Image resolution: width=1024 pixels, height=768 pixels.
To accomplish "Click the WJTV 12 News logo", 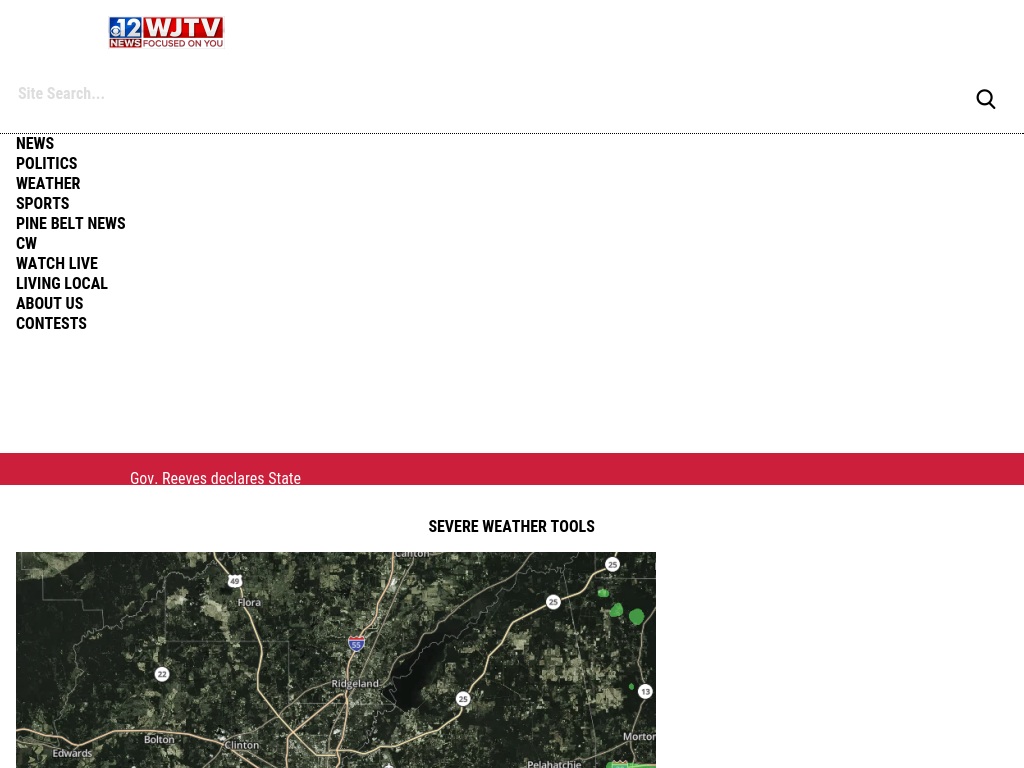I will (167, 33).
